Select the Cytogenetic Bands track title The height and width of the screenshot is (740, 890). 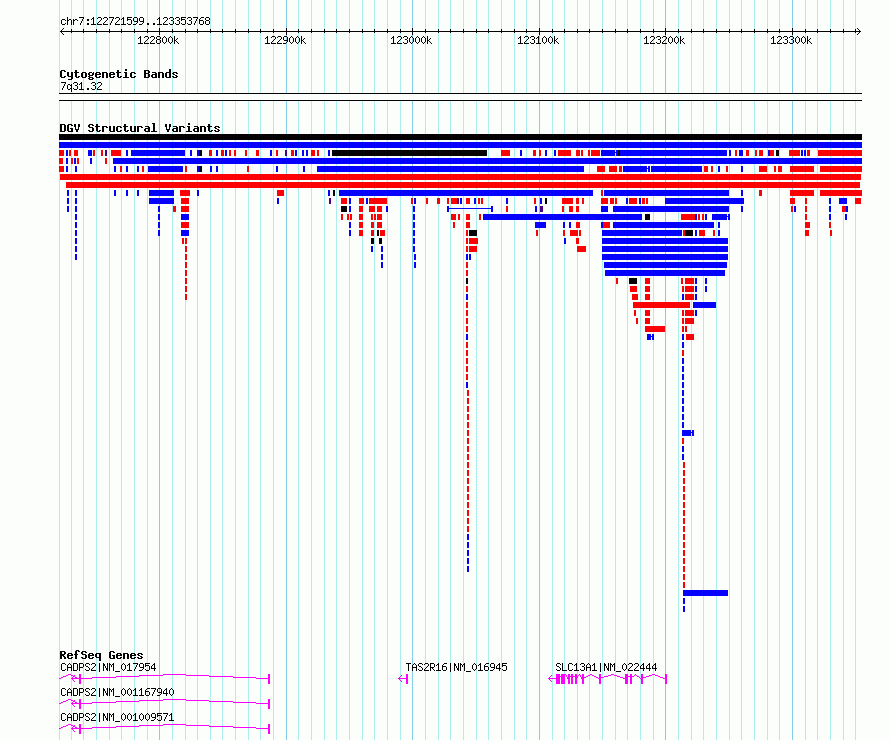coord(119,74)
